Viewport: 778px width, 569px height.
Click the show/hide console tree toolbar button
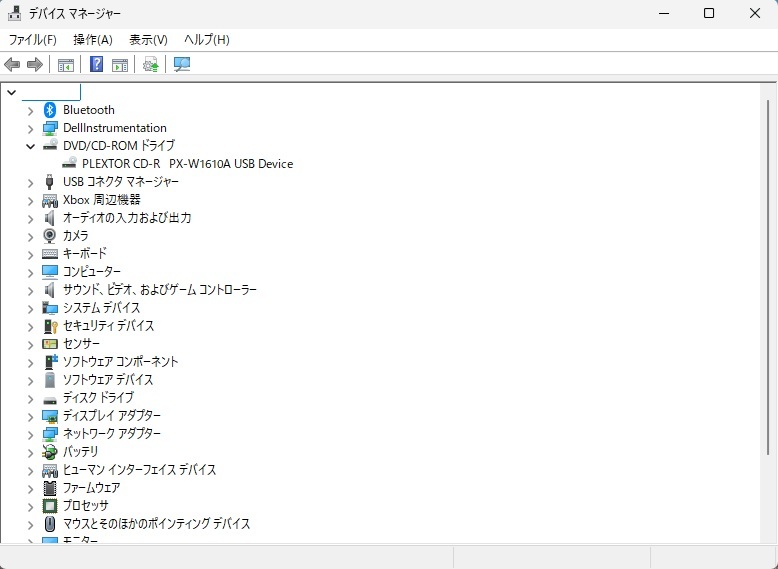[65, 64]
